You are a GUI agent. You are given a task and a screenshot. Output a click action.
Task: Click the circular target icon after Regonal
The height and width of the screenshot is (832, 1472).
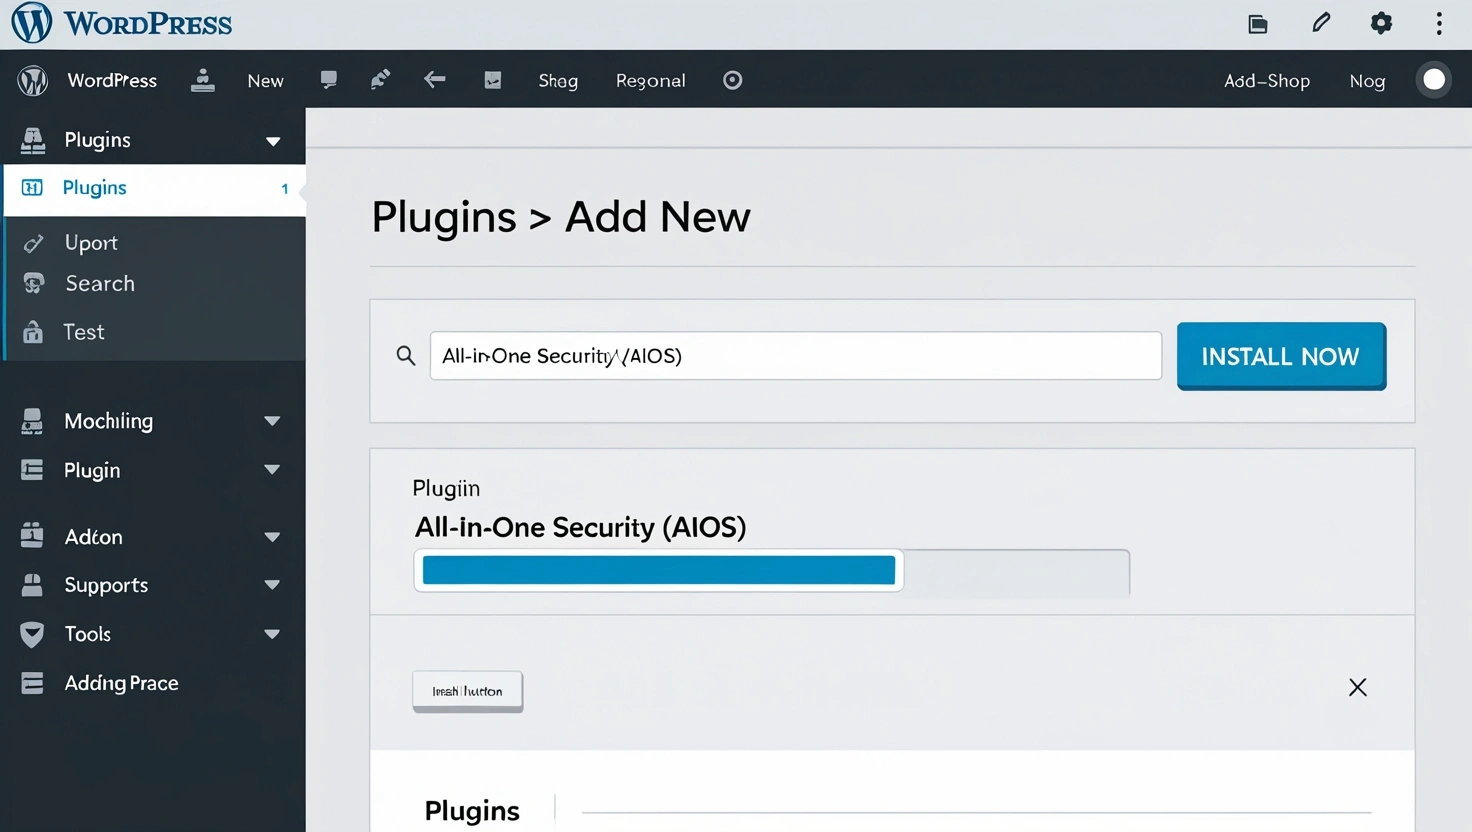click(733, 80)
